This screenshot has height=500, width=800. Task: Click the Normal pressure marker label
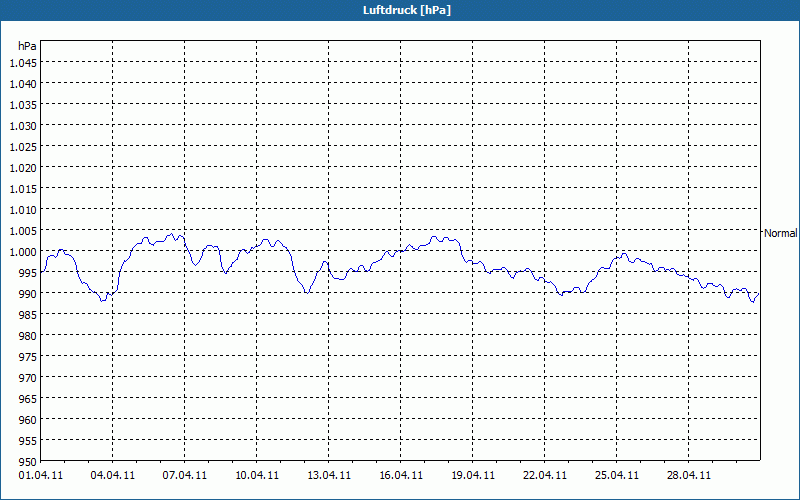coord(781,233)
